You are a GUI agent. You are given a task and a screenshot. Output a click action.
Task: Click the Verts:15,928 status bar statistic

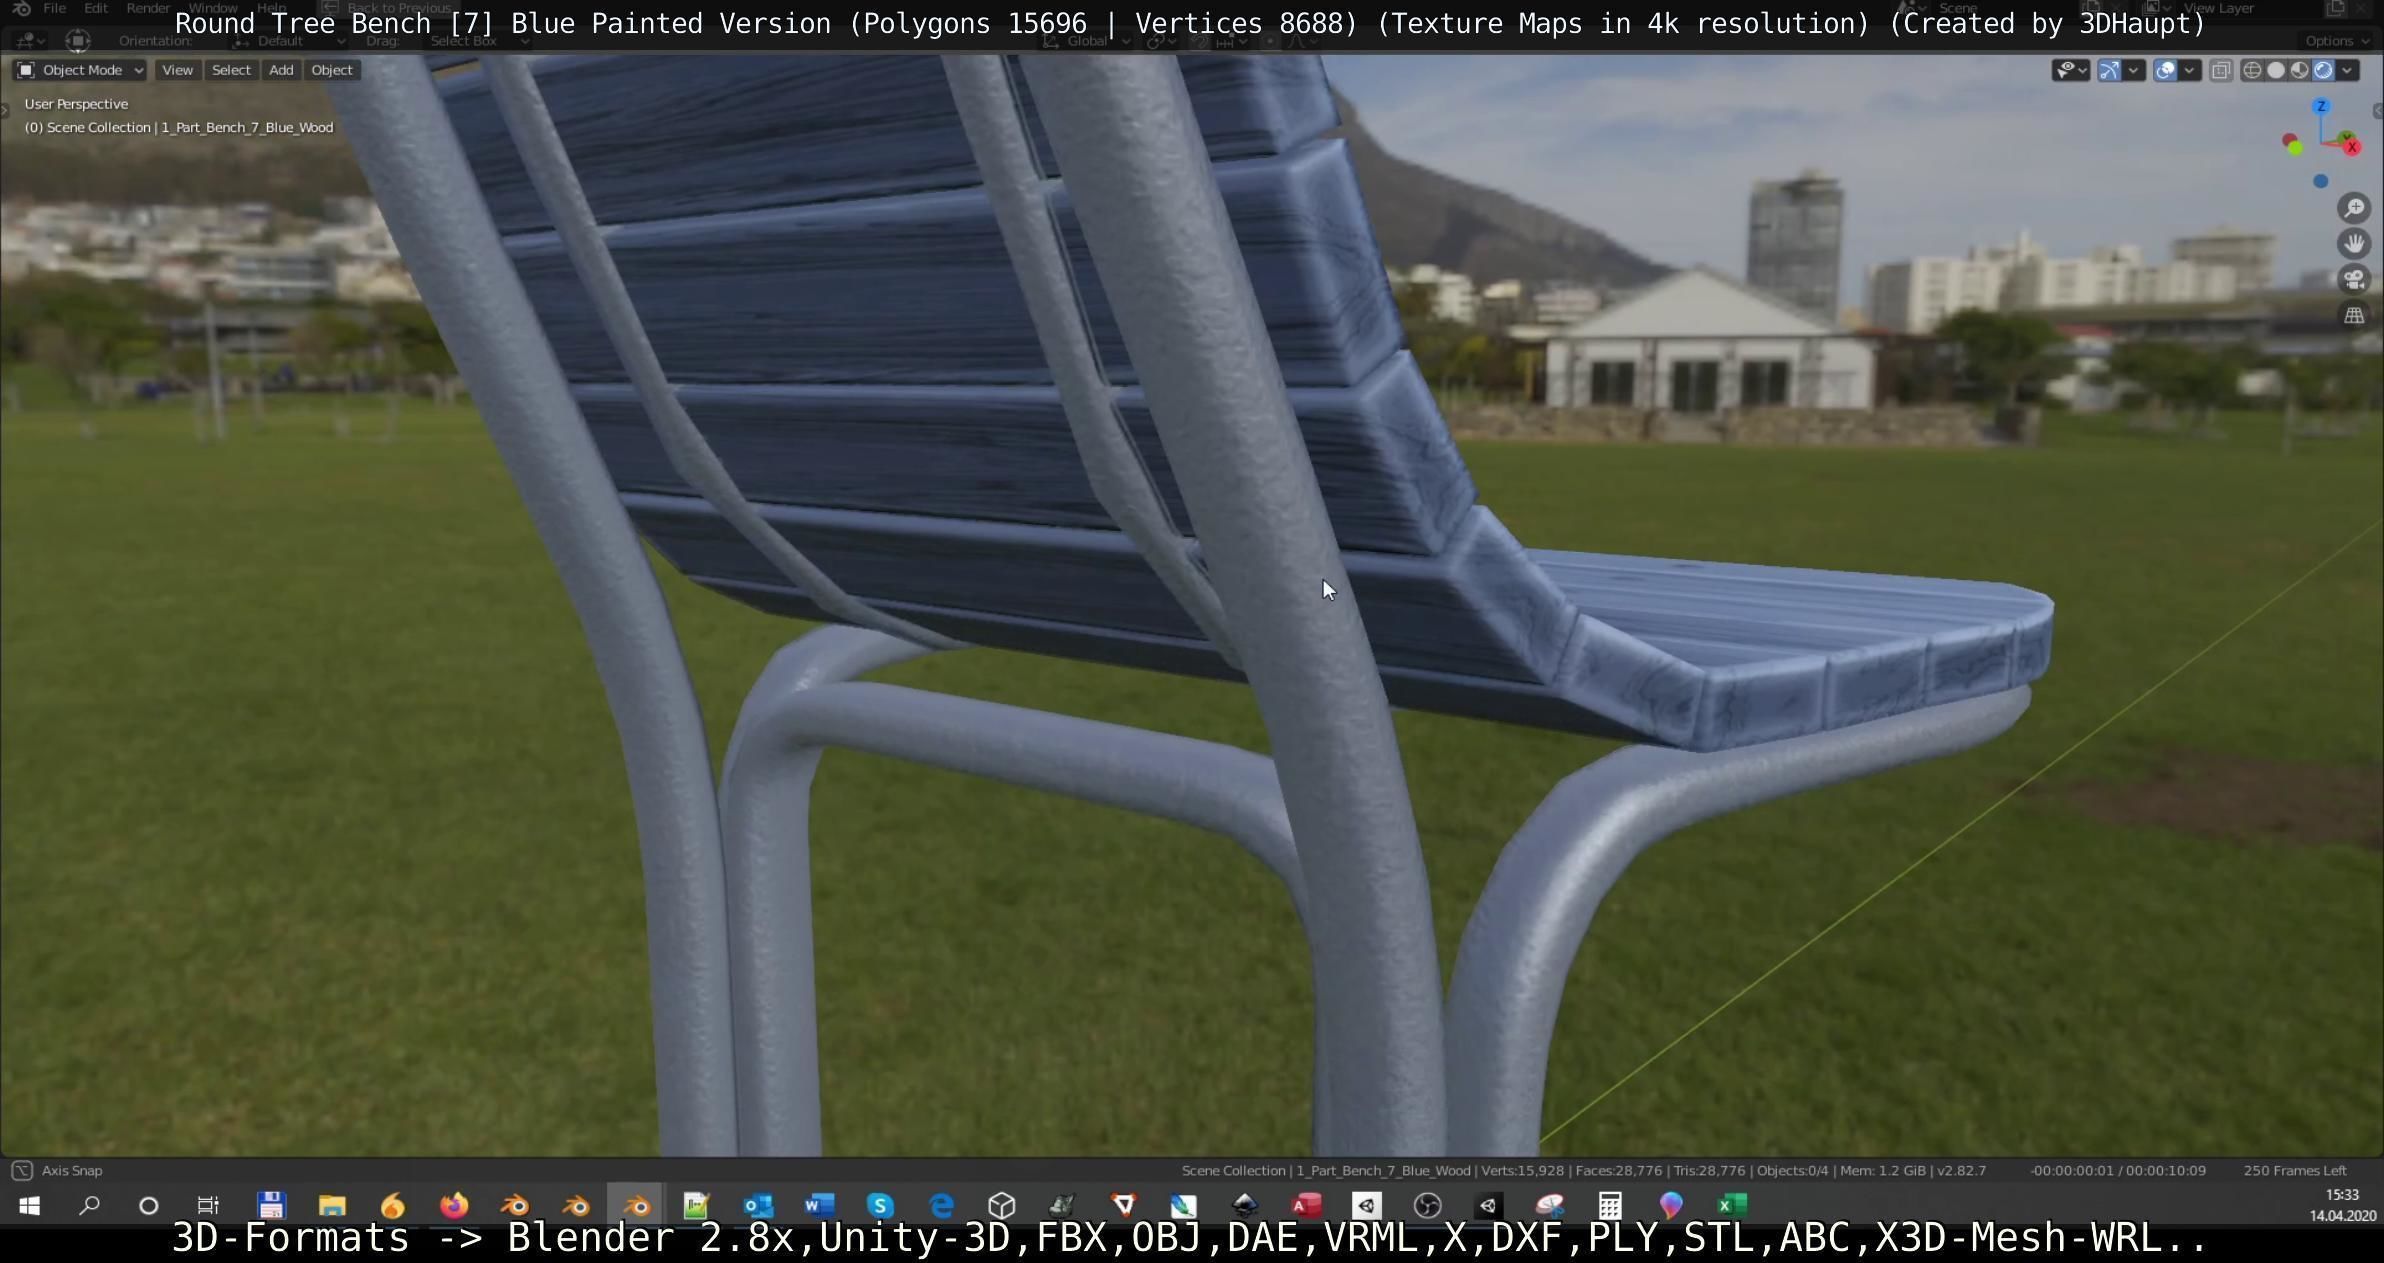tap(1522, 1170)
